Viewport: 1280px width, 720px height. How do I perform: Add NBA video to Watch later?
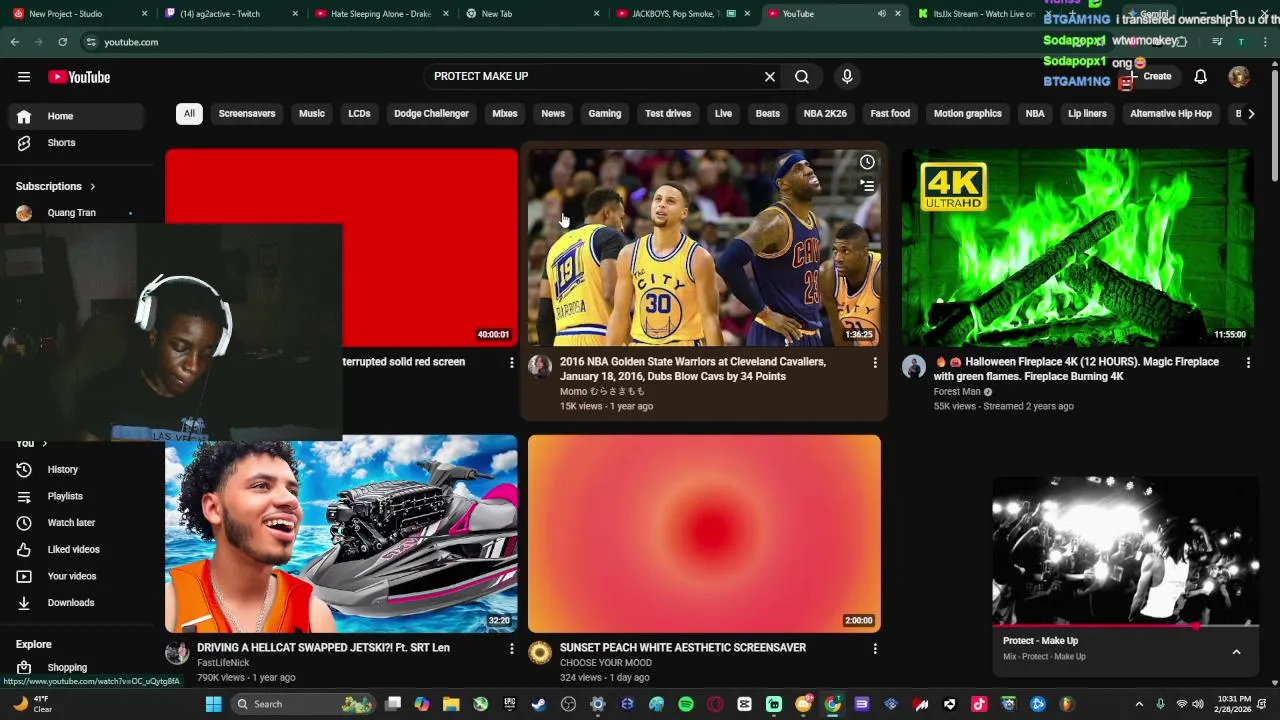click(867, 162)
